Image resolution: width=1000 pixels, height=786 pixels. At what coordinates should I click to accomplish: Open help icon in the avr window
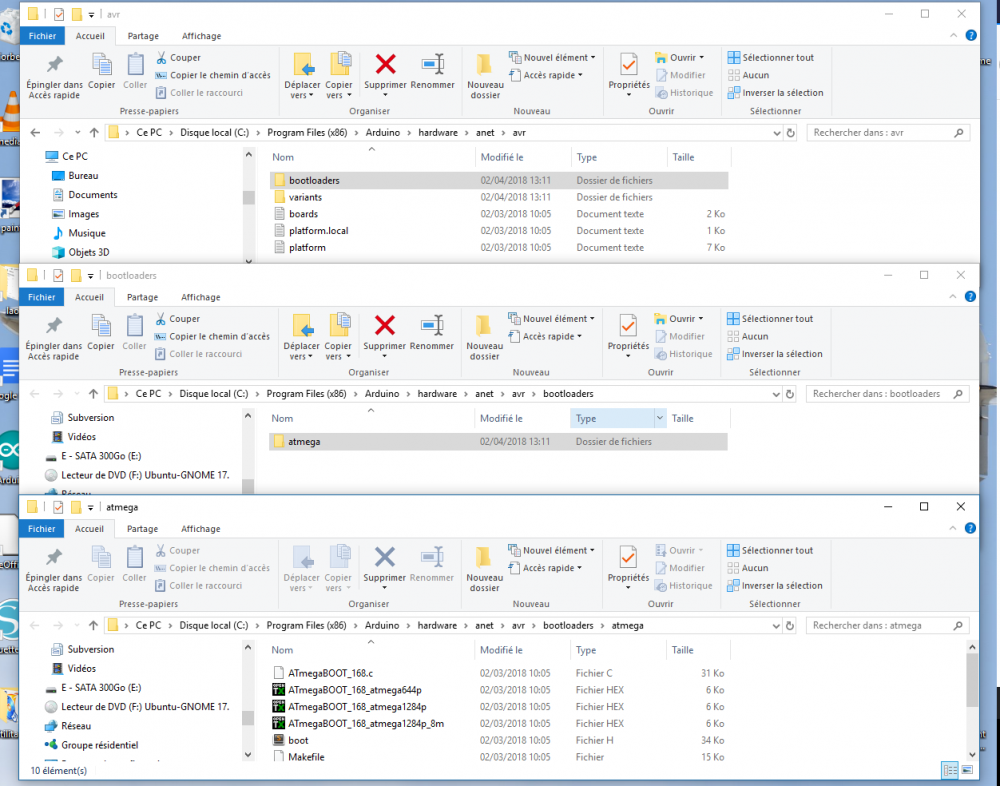971,36
